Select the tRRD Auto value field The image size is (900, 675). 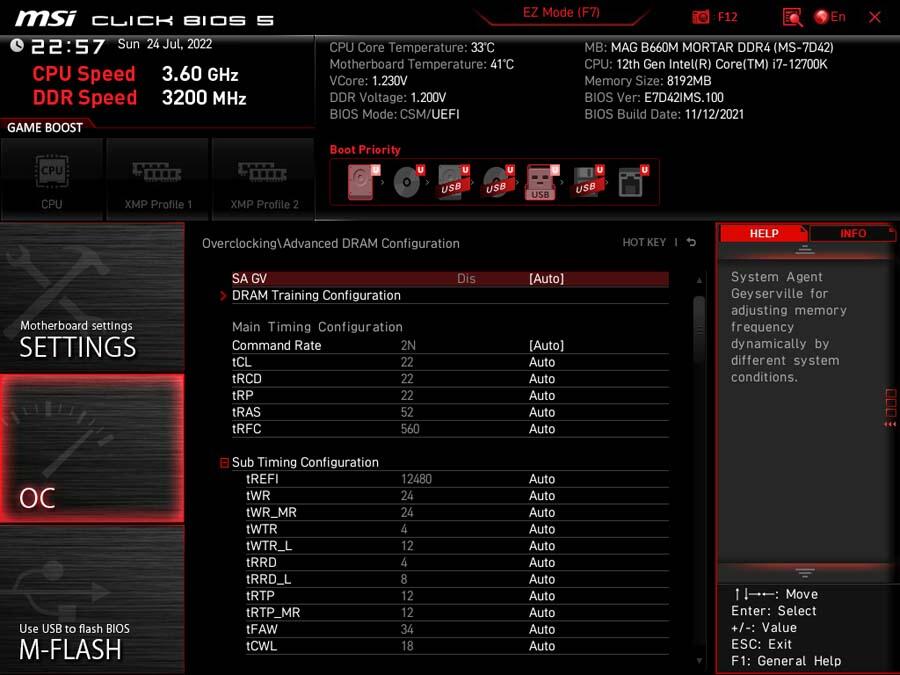click(542, 562)
